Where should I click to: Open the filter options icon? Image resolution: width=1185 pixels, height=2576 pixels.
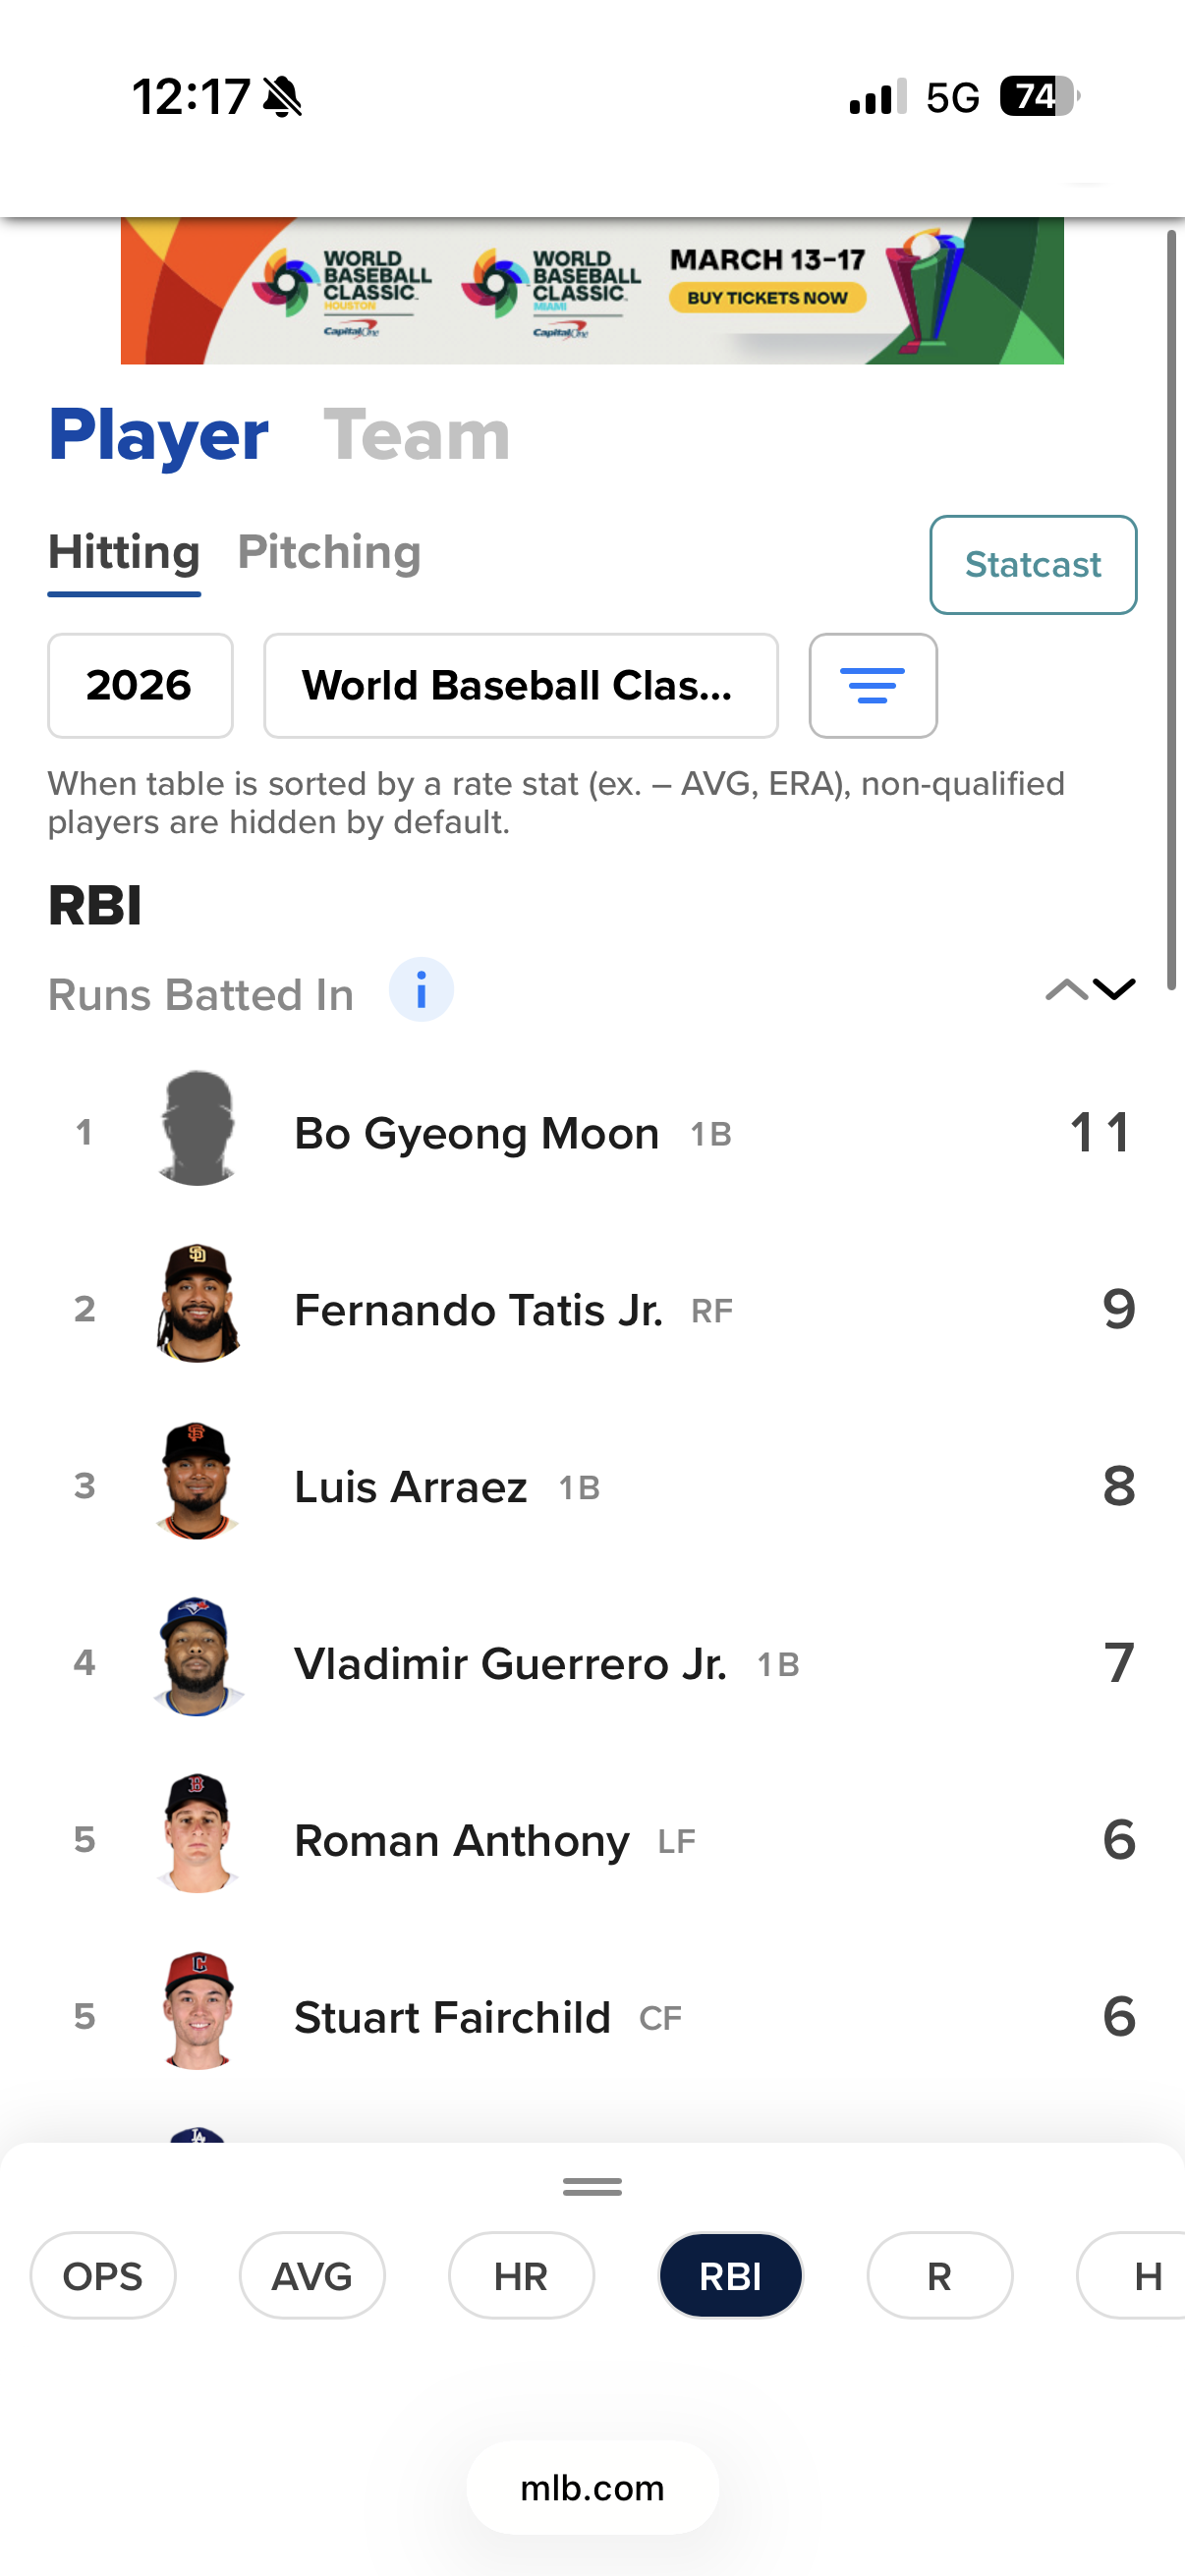coord(872,686)
